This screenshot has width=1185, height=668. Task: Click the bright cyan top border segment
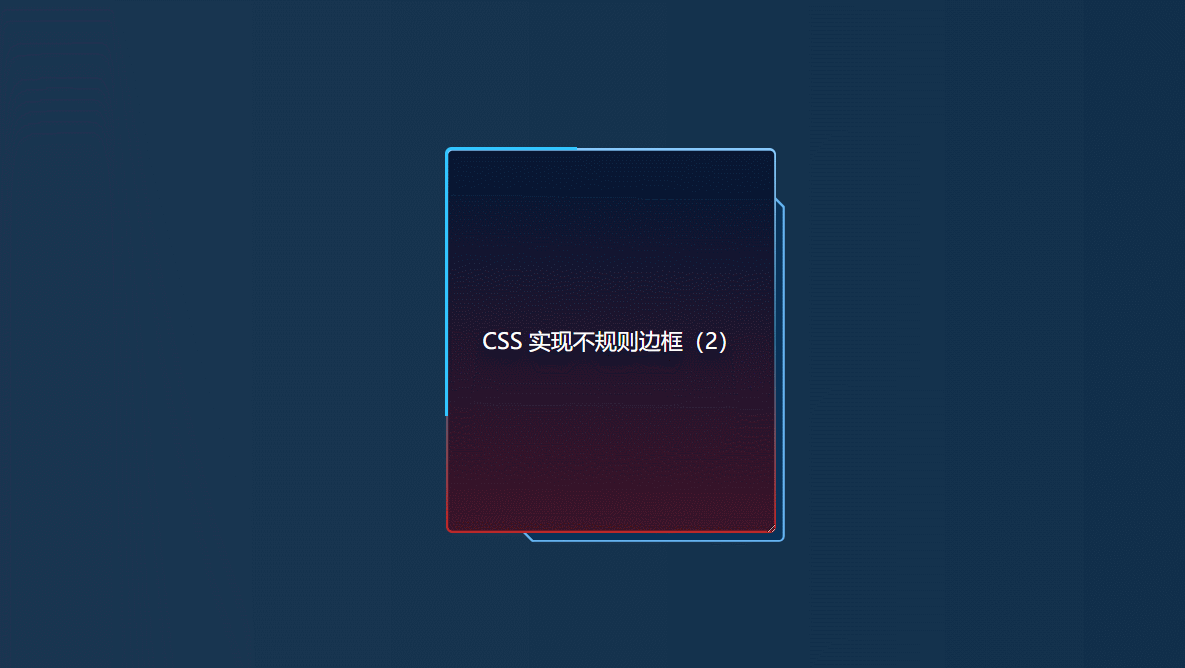tap(514, 150)
